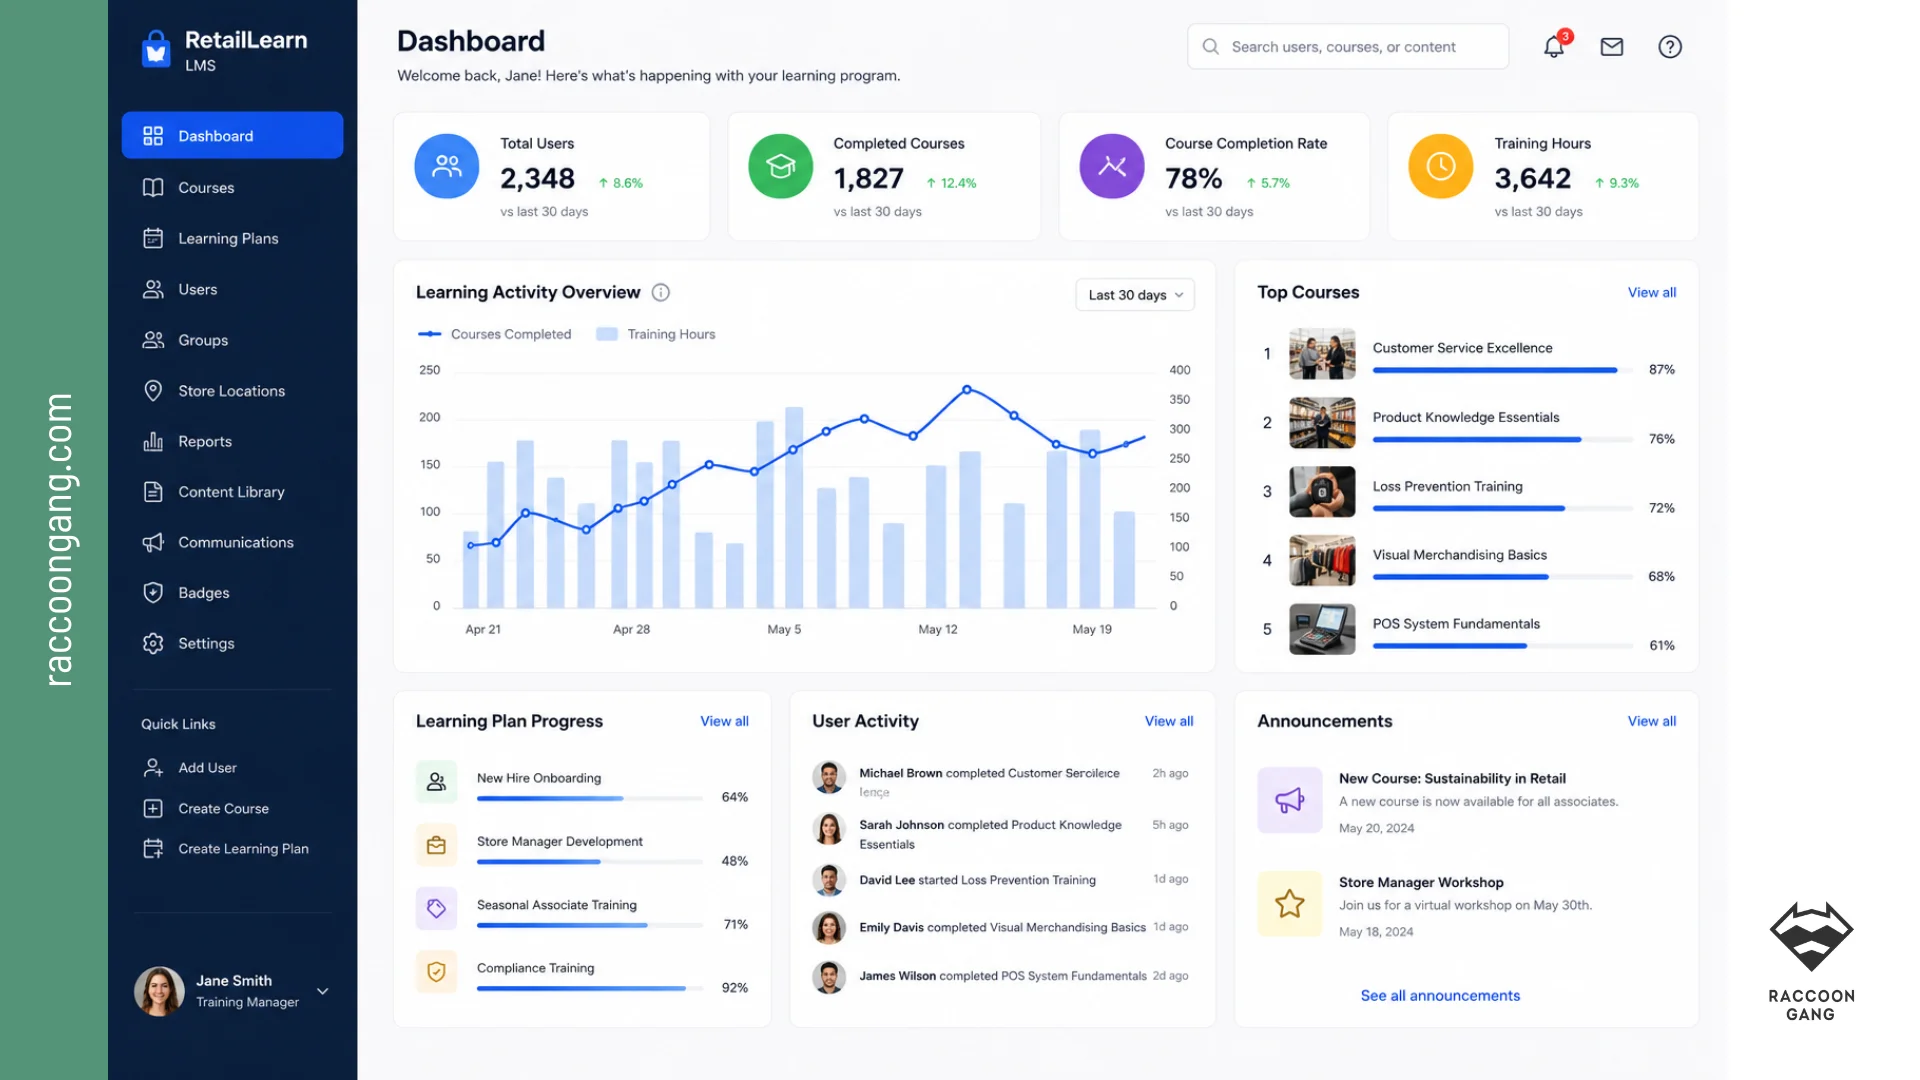Click the Reports bar chart icon
This screenshot has height=1080, width=1920.
[153, 441]
